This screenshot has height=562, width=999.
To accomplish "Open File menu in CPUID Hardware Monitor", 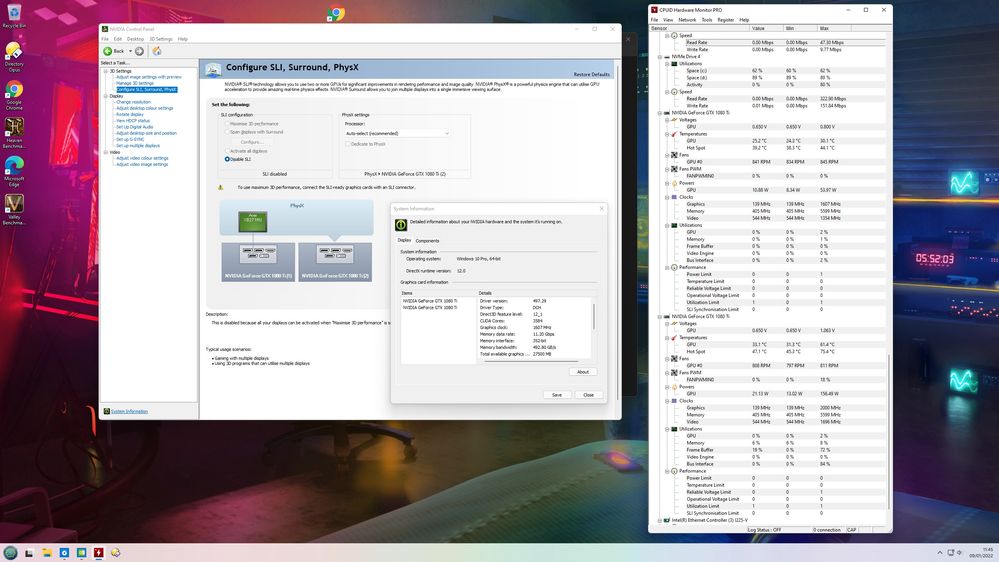I will [x=654, y=20].
